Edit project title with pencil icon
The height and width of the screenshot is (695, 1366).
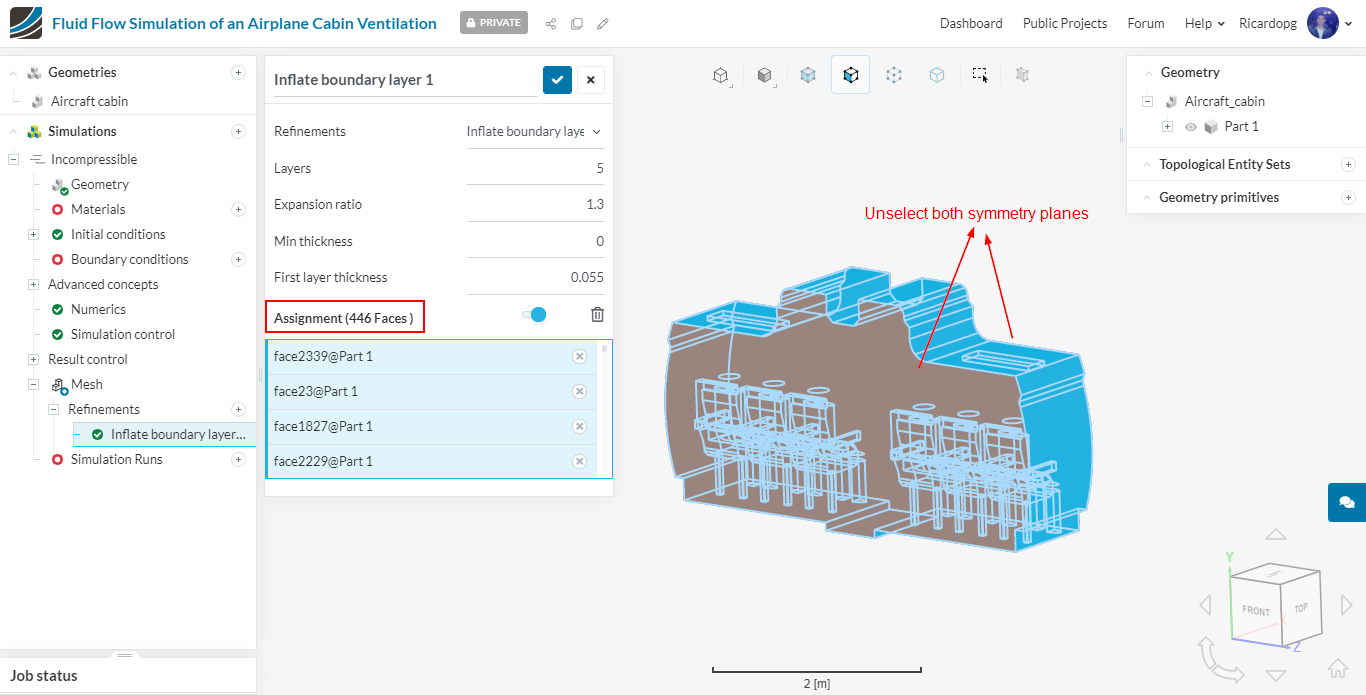coord(603,24)
